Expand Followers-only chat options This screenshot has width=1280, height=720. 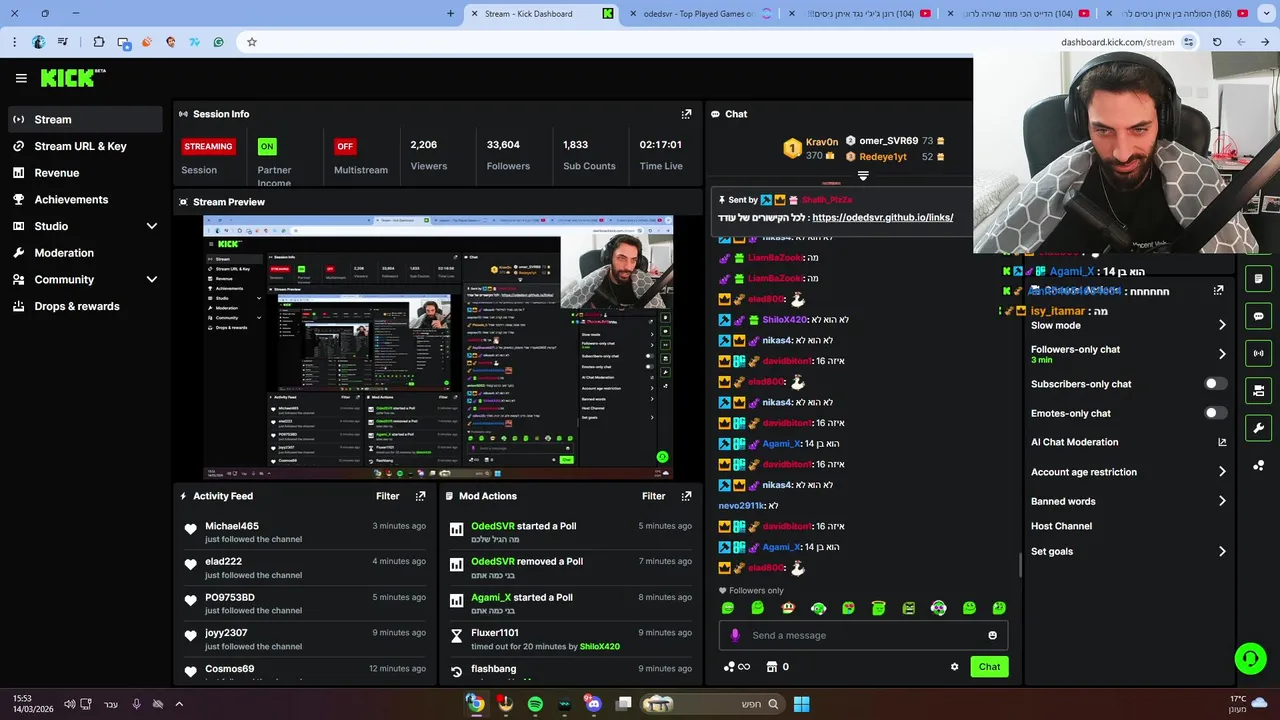[1222, 354]
